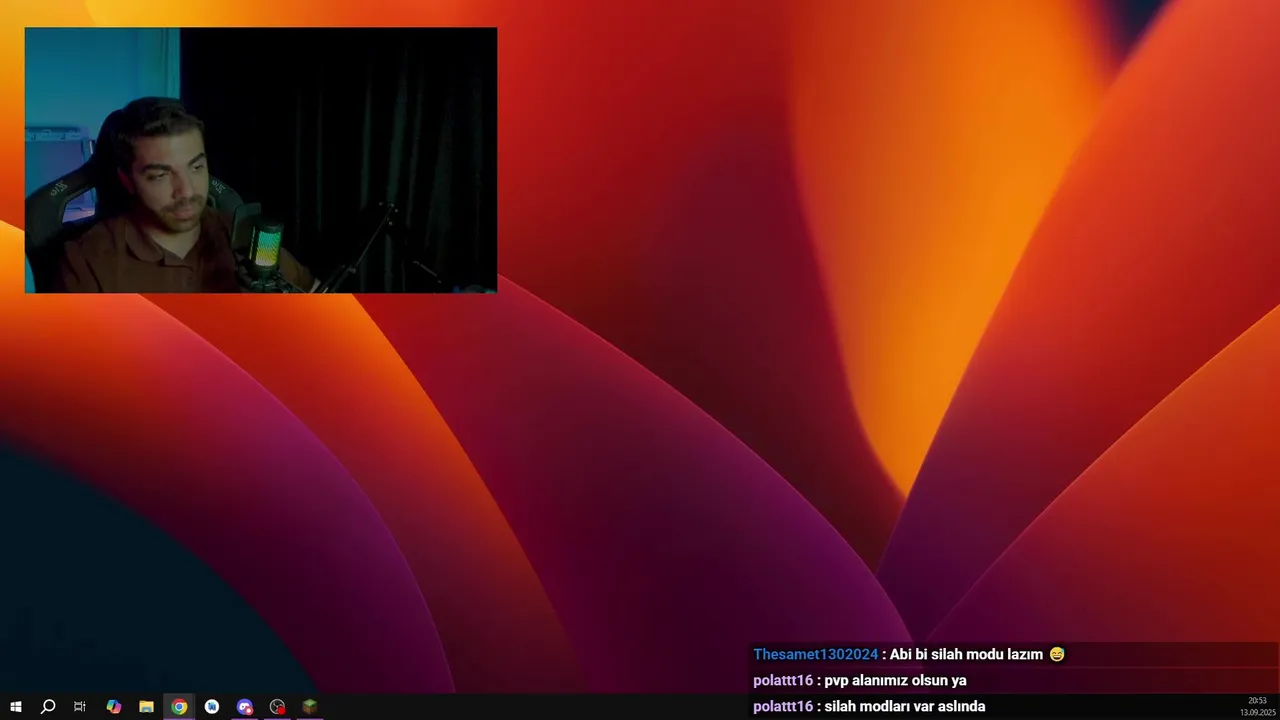
Task: Click chat message "Abi bi silah modu lazım"
Action: (x=966, y=654)
